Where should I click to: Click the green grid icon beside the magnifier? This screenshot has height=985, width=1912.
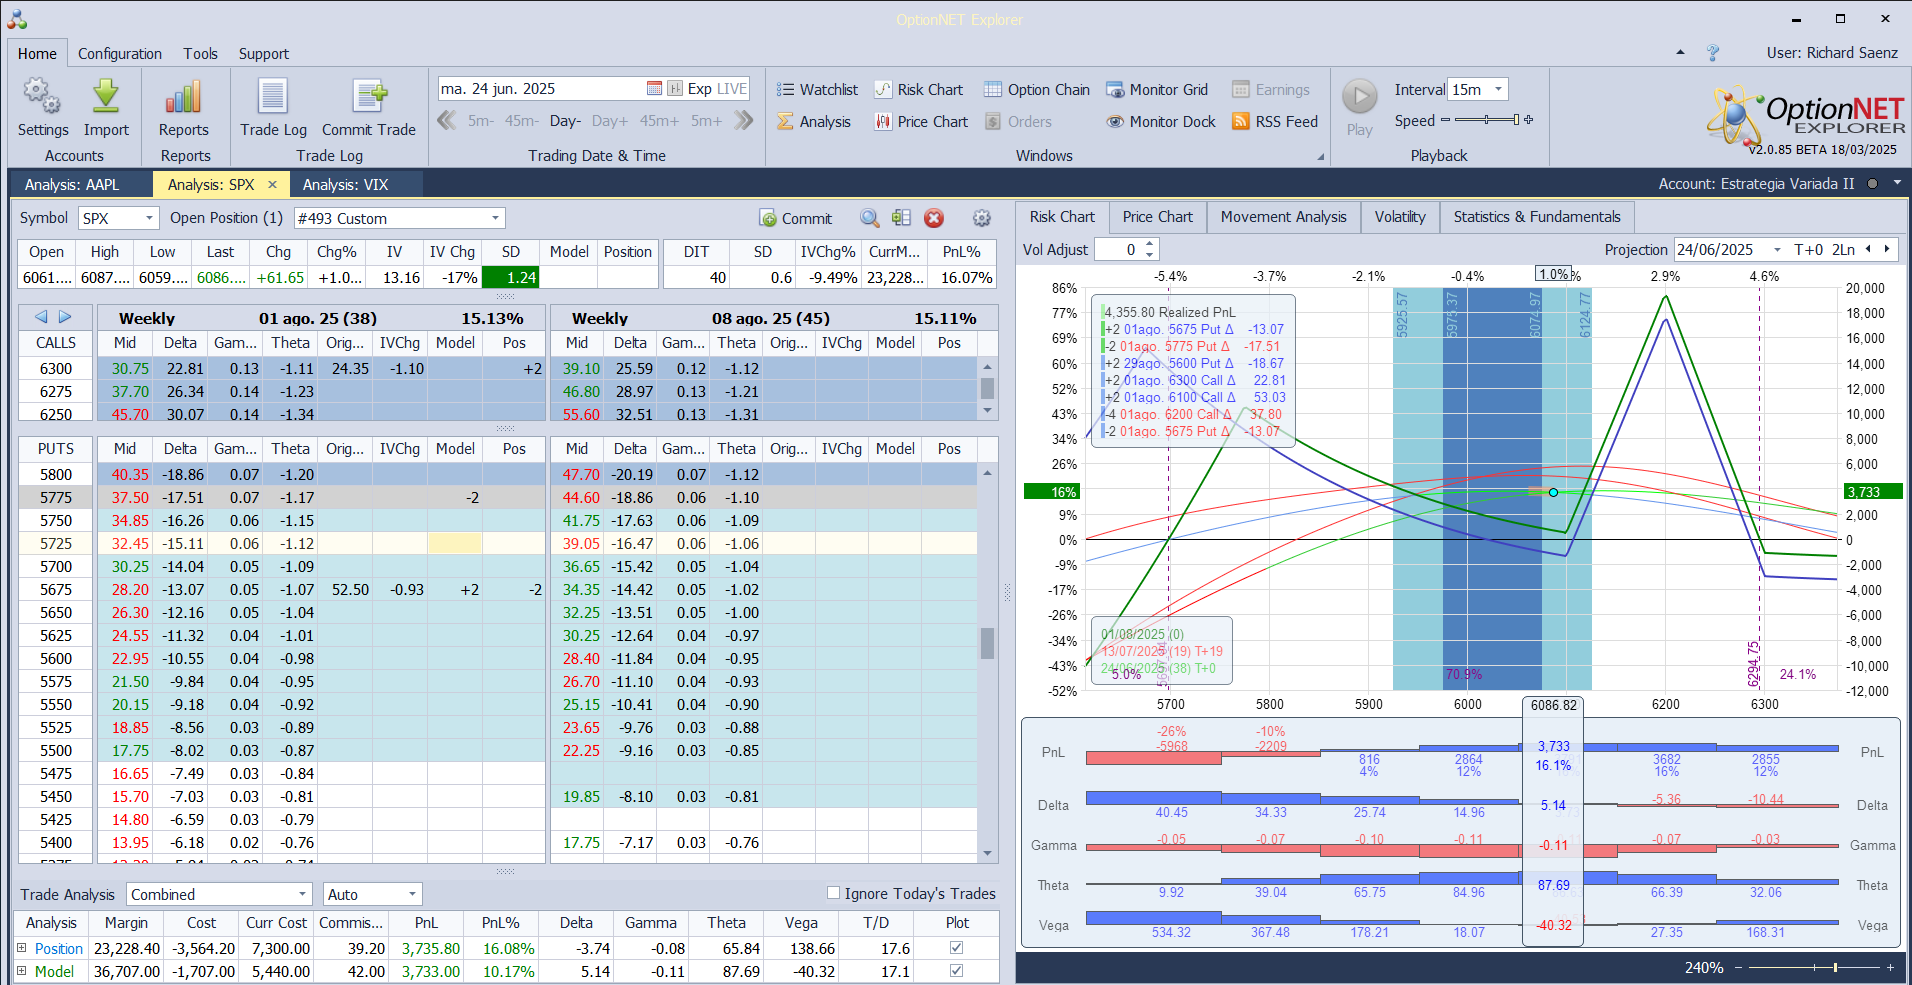tap(901, 218)
